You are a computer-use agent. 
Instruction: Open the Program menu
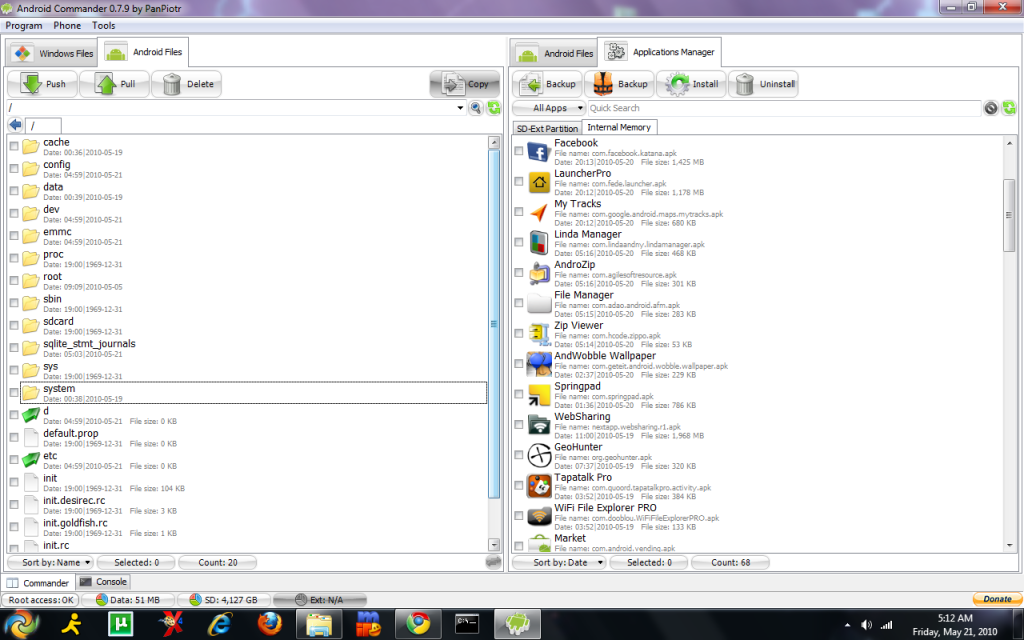coord(24,25)
